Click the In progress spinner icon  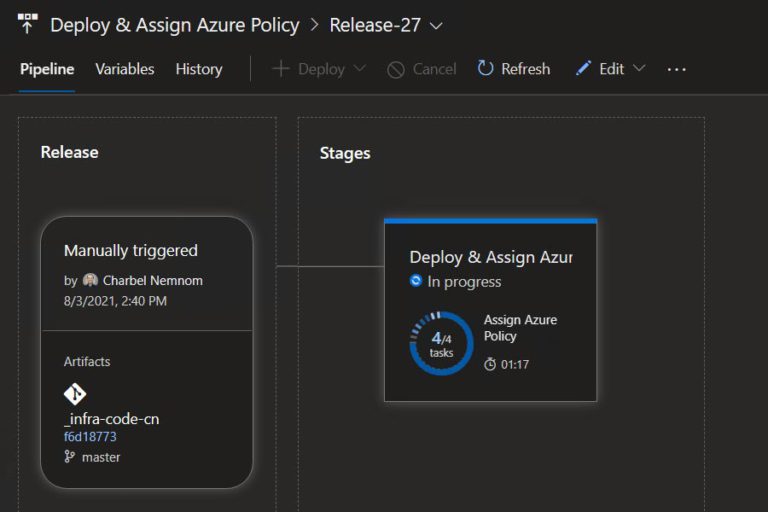[415, 281]
